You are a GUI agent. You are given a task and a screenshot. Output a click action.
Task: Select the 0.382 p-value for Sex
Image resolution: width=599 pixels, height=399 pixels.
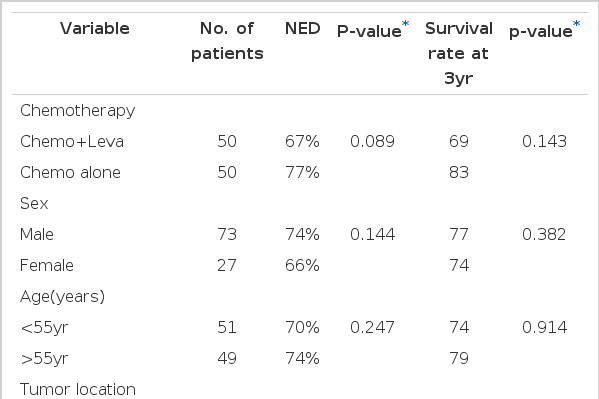pyautogui.click(x=544, y=235)
